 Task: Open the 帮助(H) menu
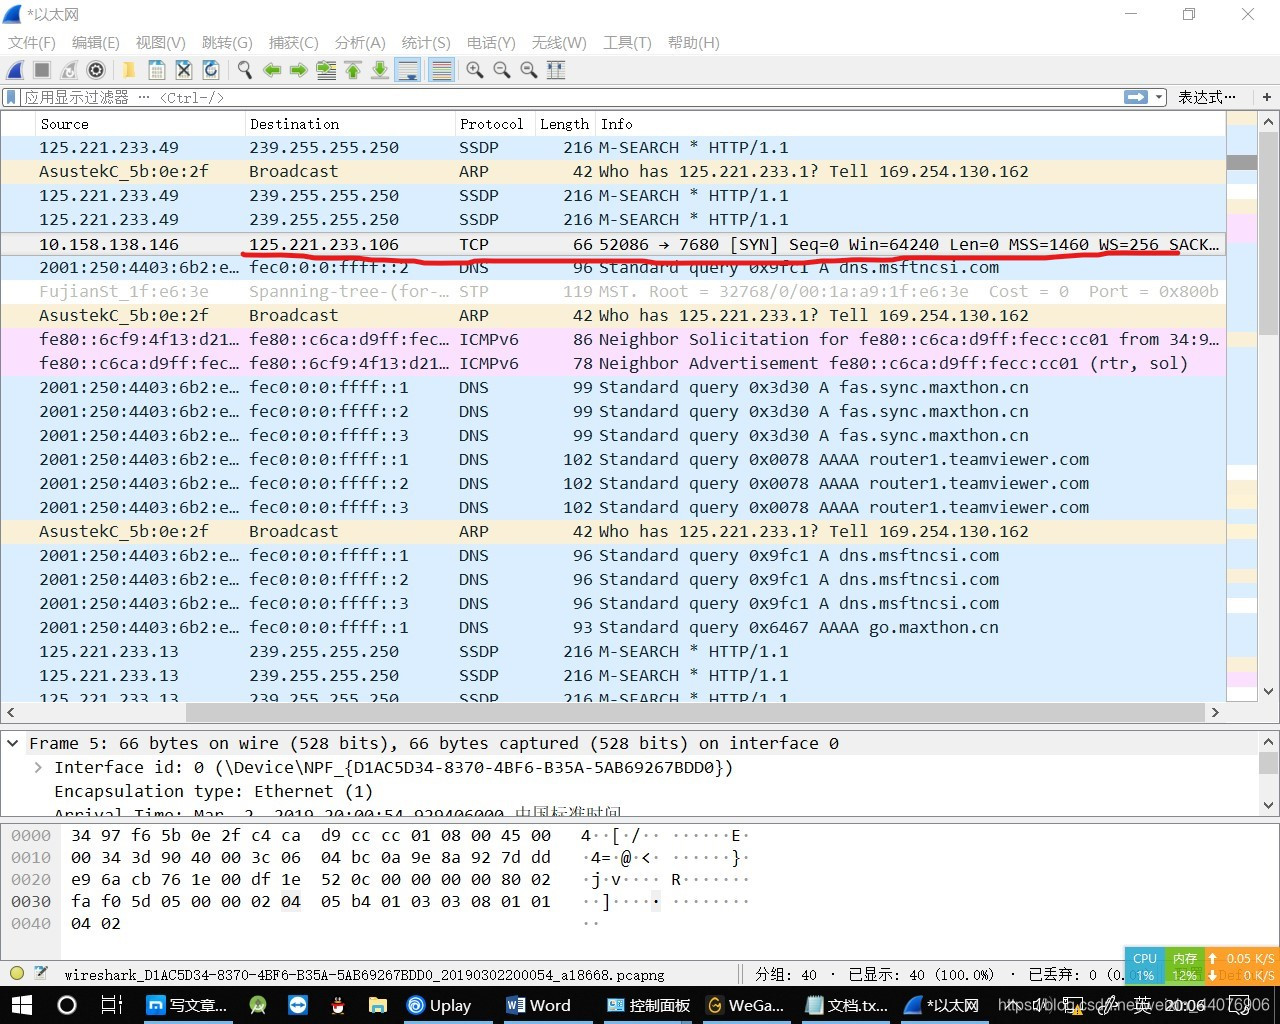(x=693, y=42)
